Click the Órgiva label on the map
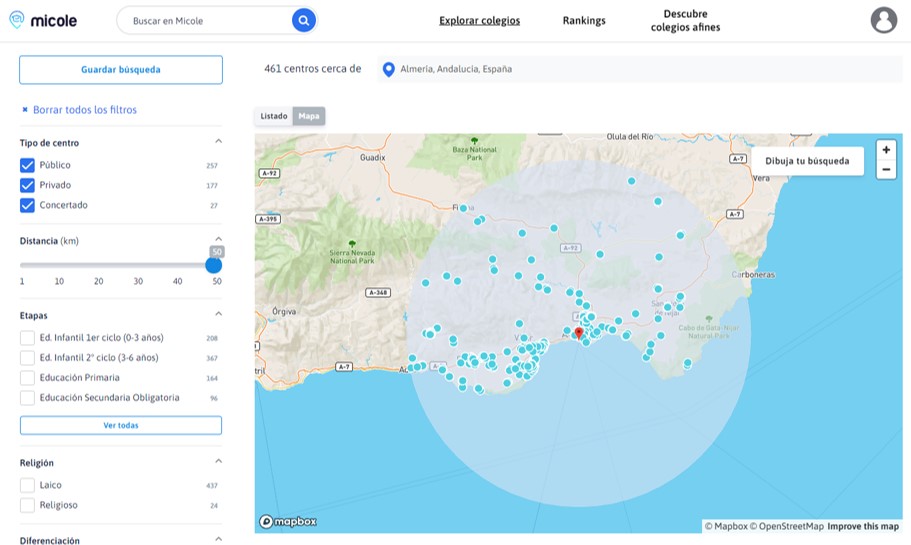 tap(284, 311)
